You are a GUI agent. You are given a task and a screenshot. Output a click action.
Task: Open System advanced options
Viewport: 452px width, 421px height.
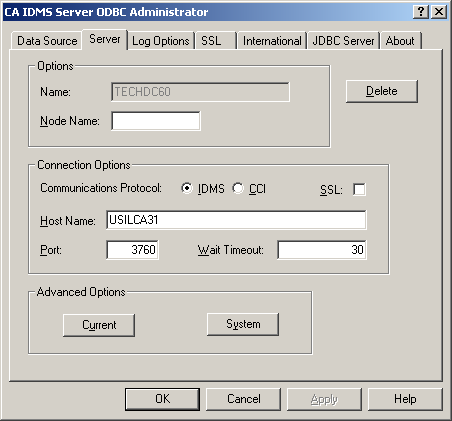click(243, 324)
